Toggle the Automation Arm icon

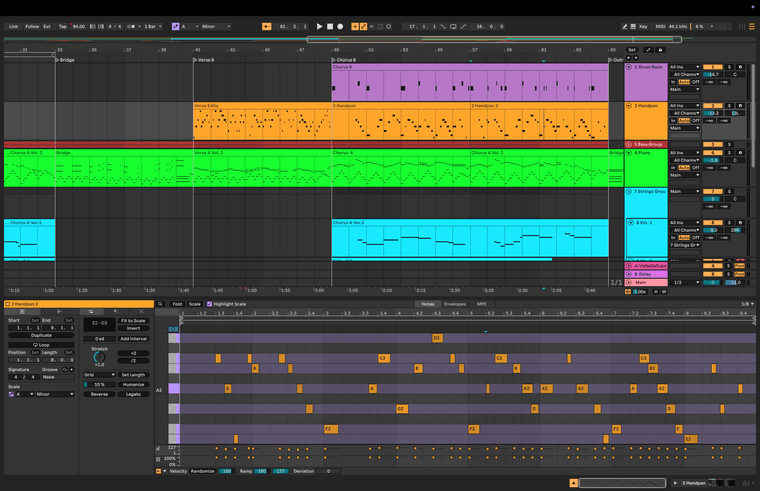point(364,27)
